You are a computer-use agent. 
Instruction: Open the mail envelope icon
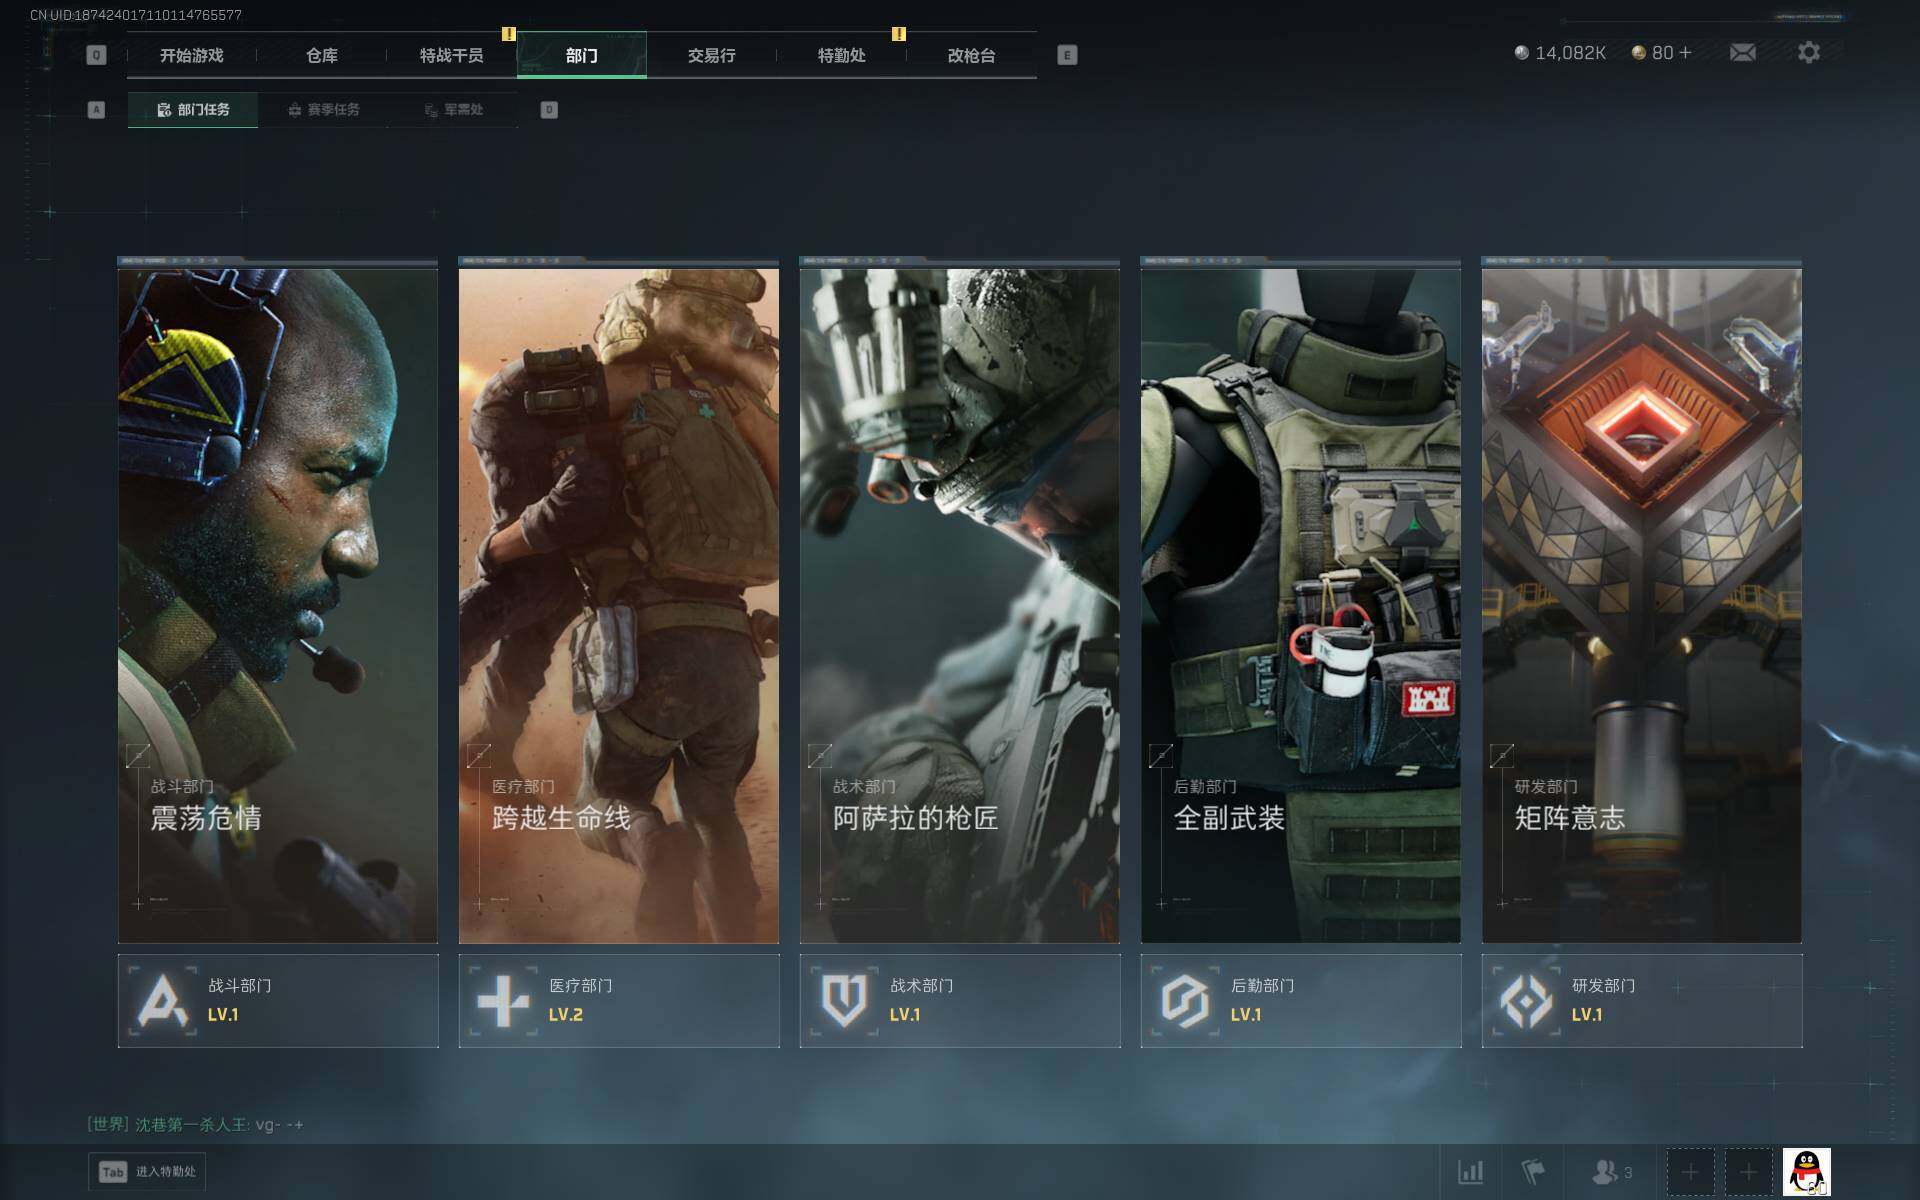tap(1742, 53)
